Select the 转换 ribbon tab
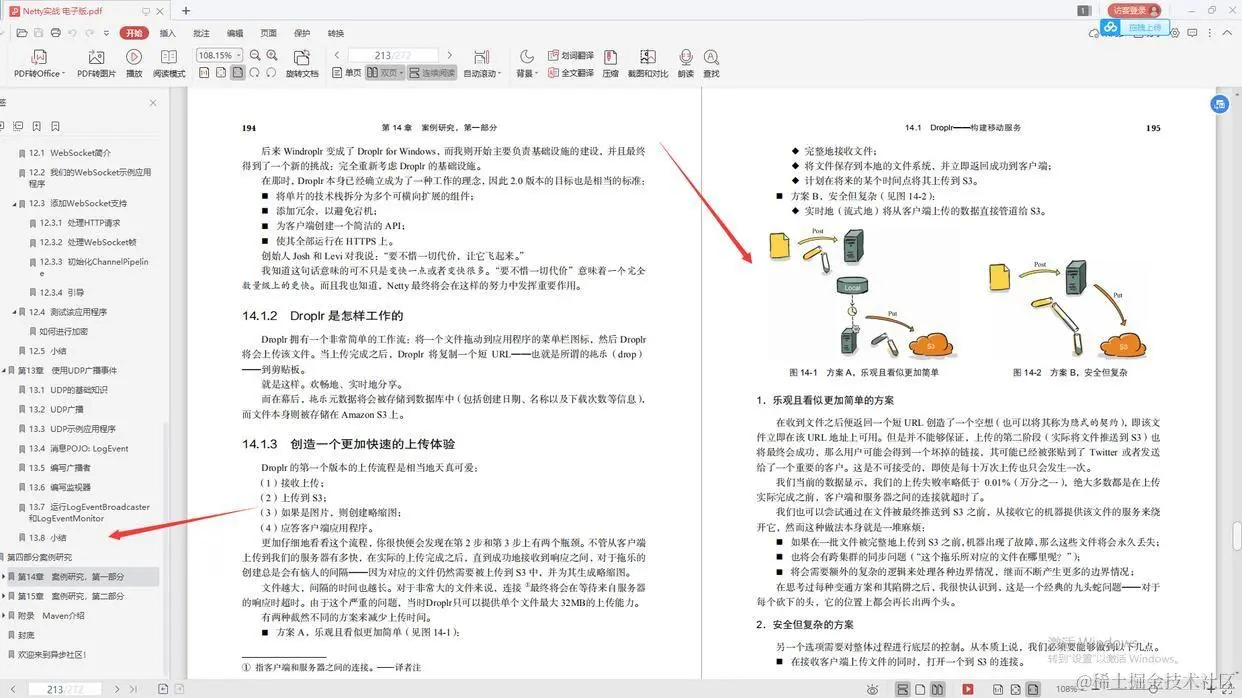This screenshot has height=698, width=1242. click(336, 33)
